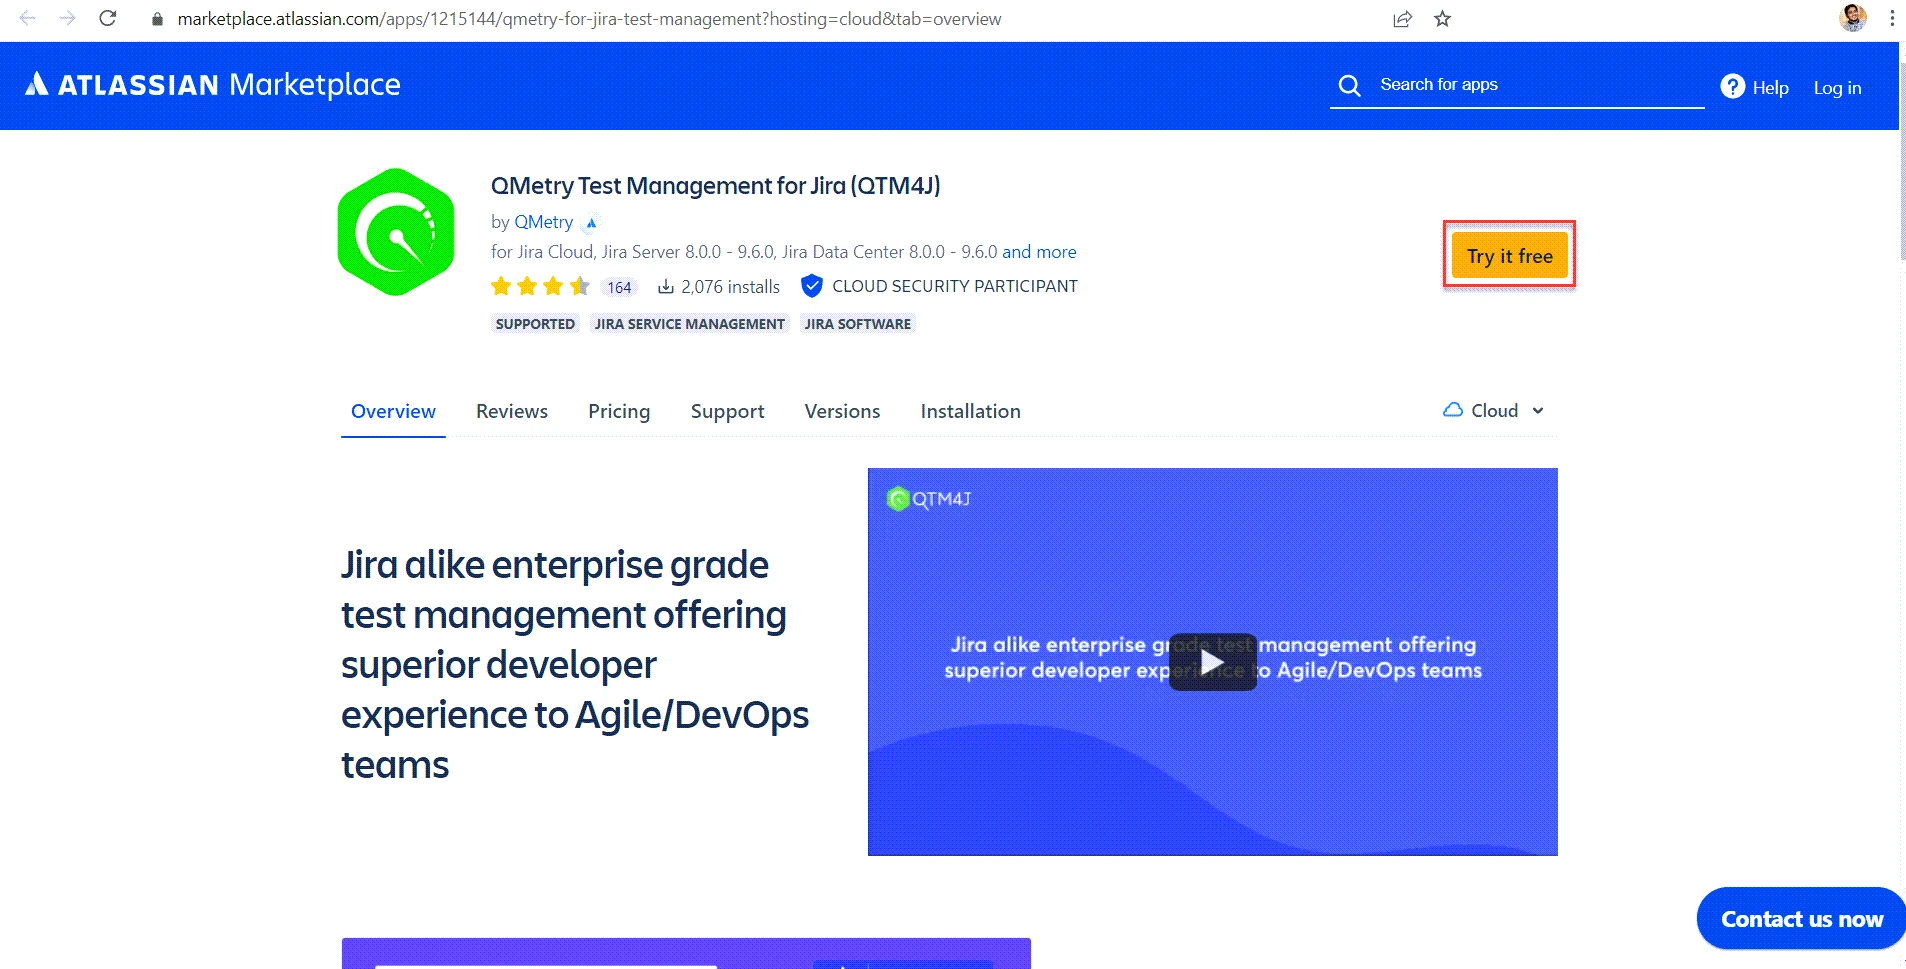Click the 'and more' compatibility link
The width and height of the screenshot is (1906, 969).
click(x=1039, y=252)
